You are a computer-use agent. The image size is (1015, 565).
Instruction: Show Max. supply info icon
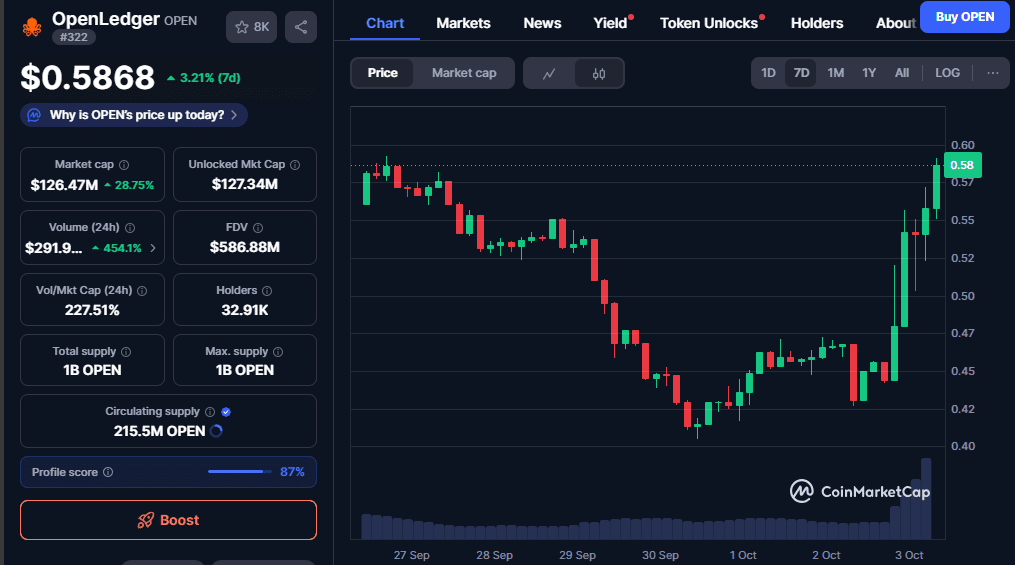(x=278, y=352)
